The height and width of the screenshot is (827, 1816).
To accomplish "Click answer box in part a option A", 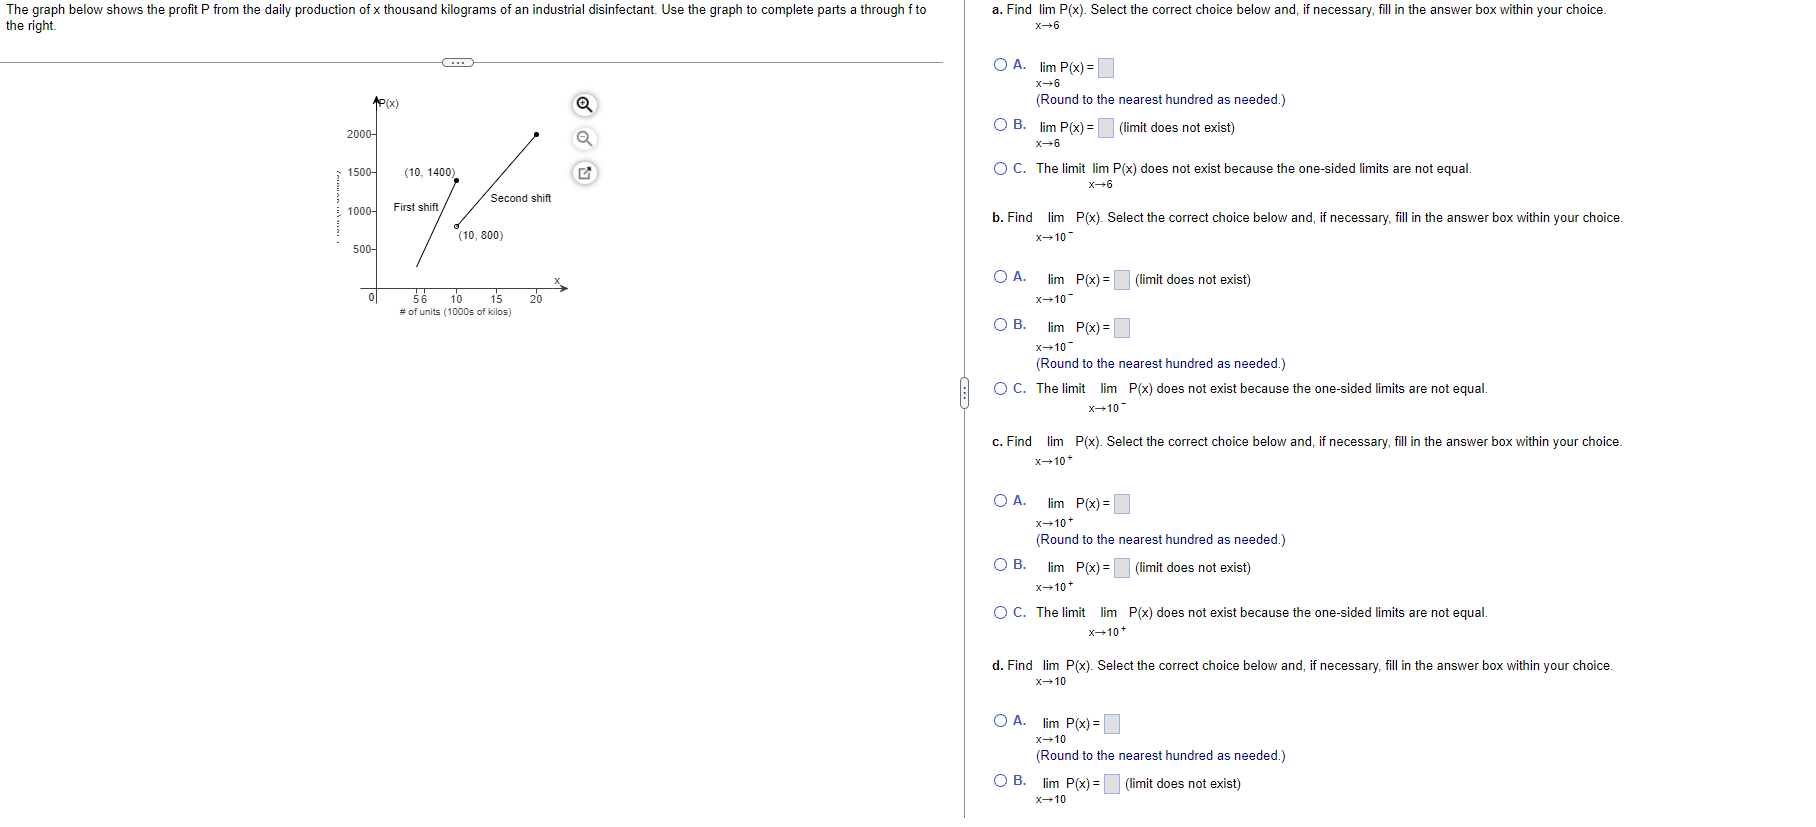I will (1106, 68).
